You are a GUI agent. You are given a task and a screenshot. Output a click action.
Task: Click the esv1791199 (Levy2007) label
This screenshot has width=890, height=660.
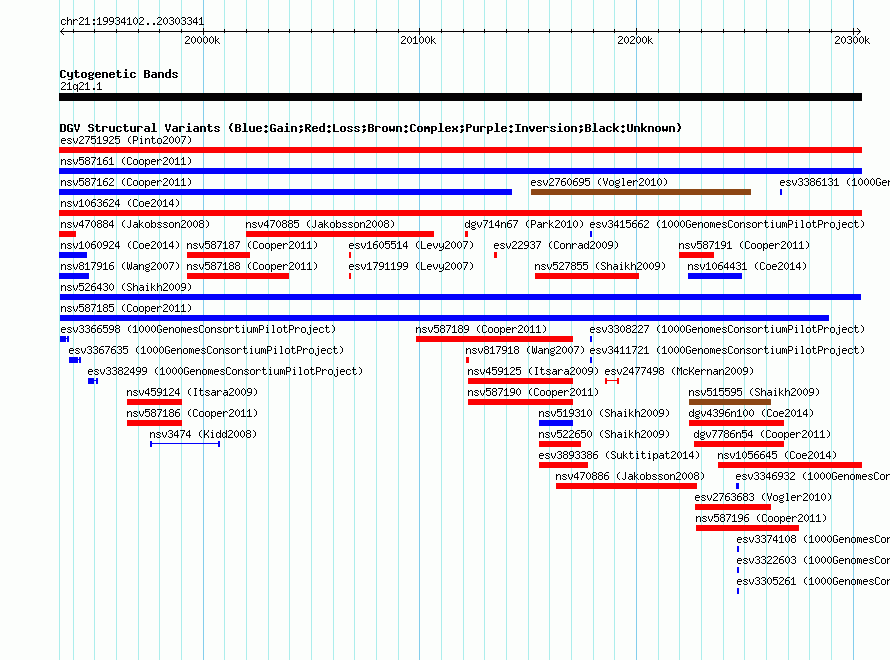coord(411,266)
